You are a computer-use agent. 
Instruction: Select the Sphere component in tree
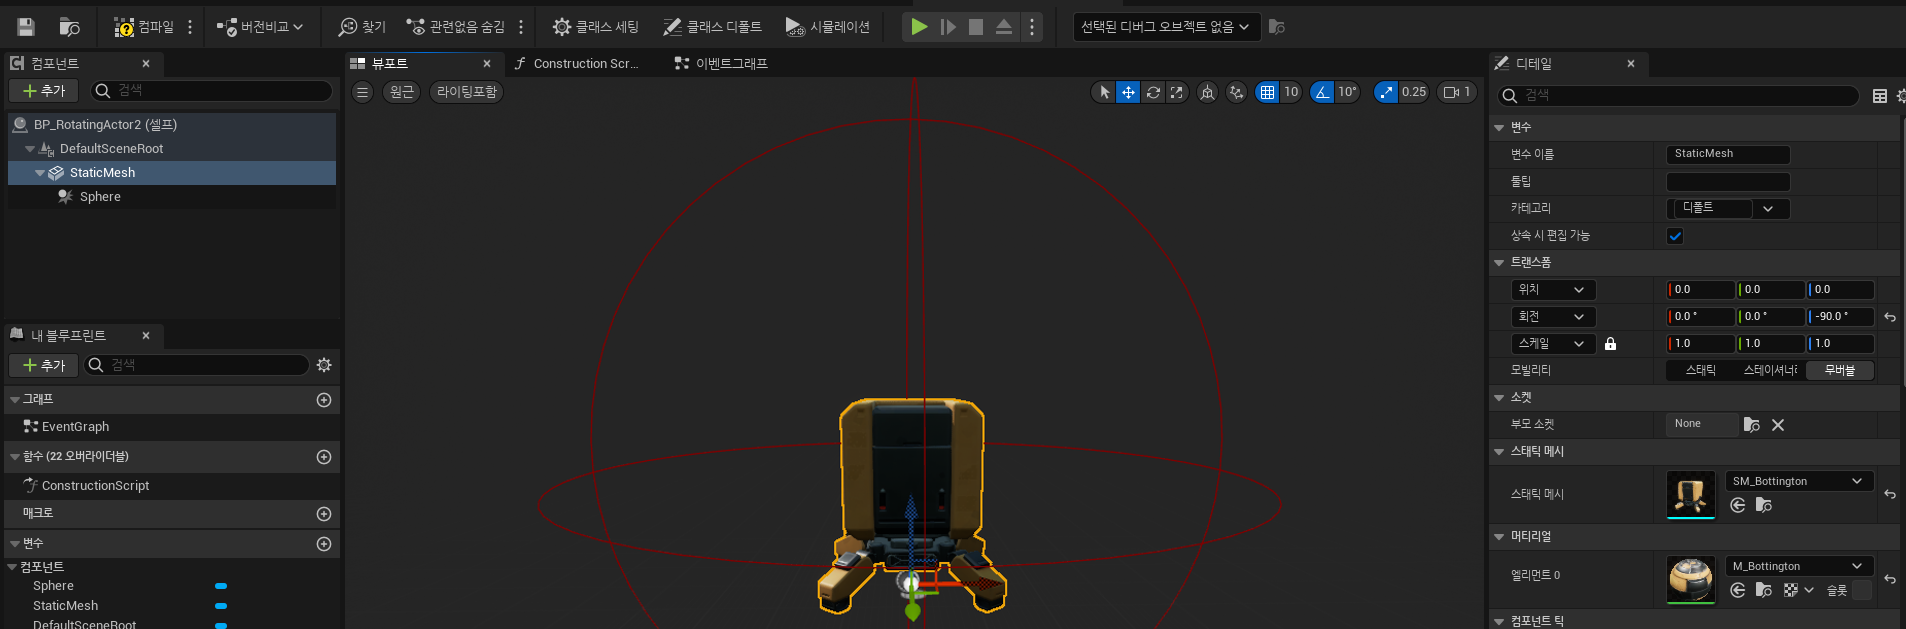coord(100,197)
